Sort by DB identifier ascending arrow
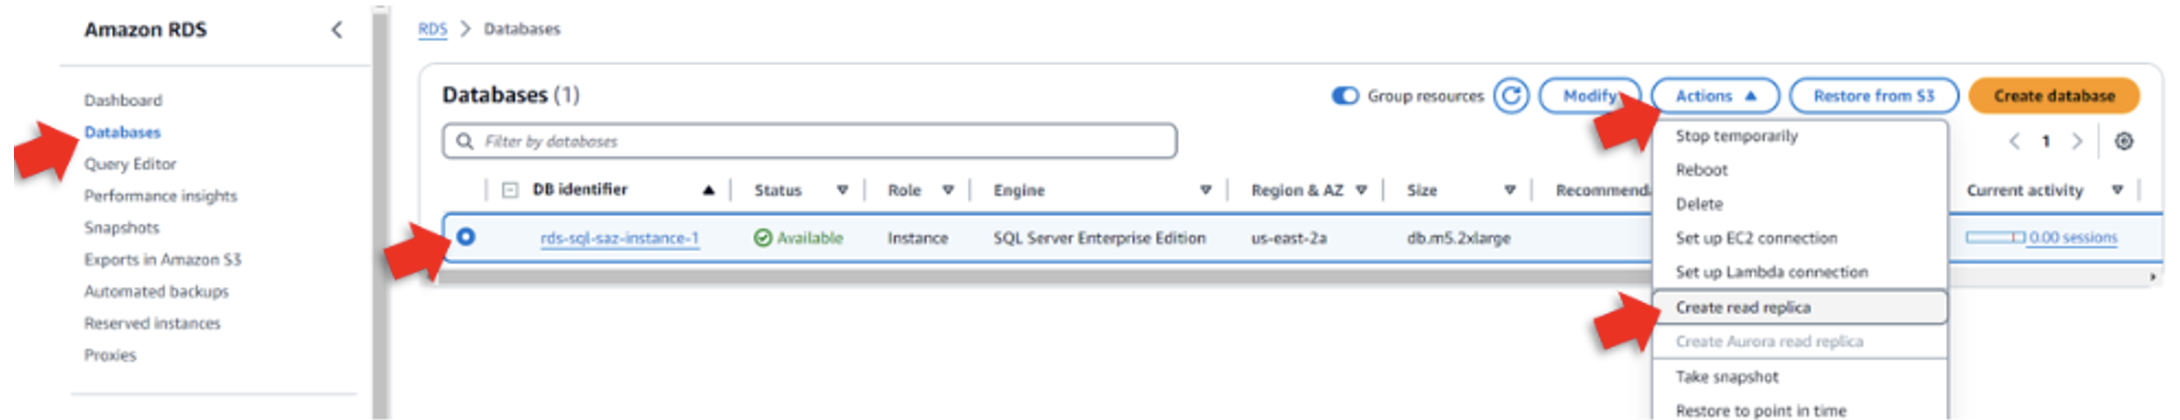This screenshot has width=2180, height=420. coord(708,190)
